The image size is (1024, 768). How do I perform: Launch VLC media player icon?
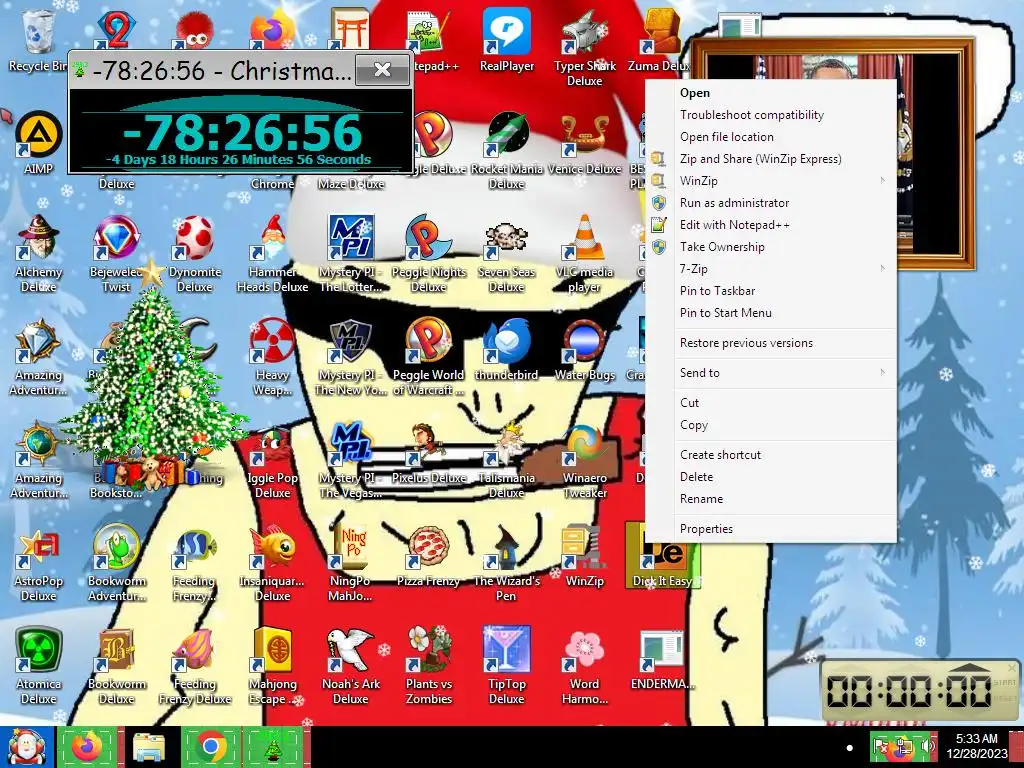[x=584, y=253]
